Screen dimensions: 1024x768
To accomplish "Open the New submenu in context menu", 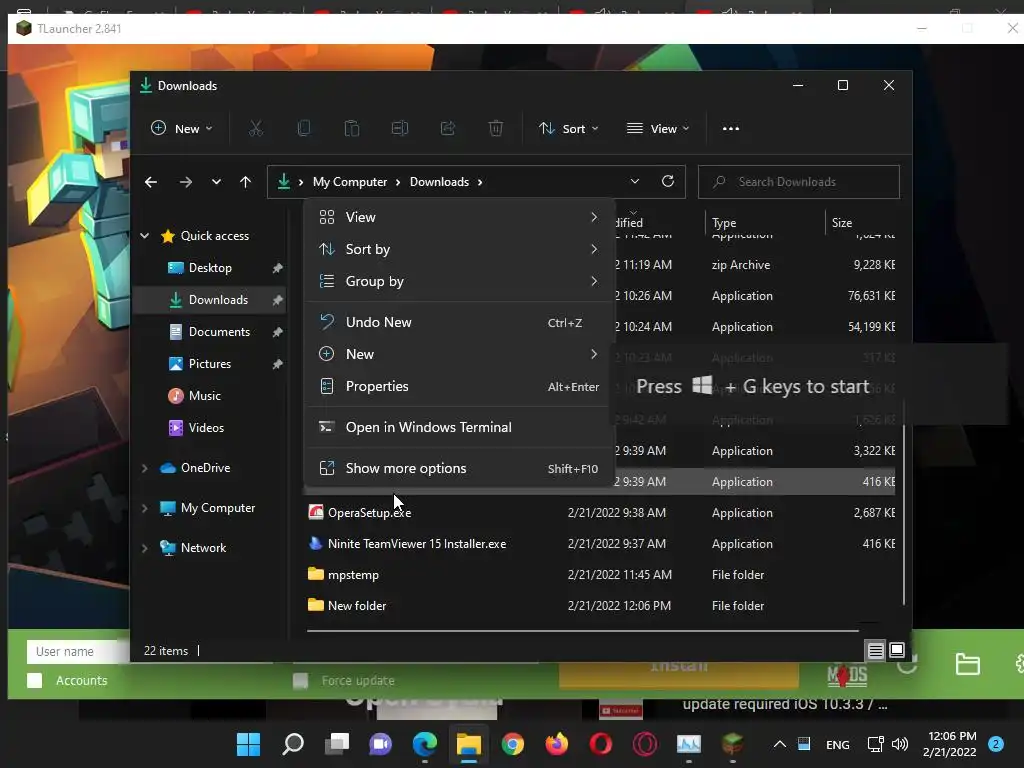I will tap(458, 354).
